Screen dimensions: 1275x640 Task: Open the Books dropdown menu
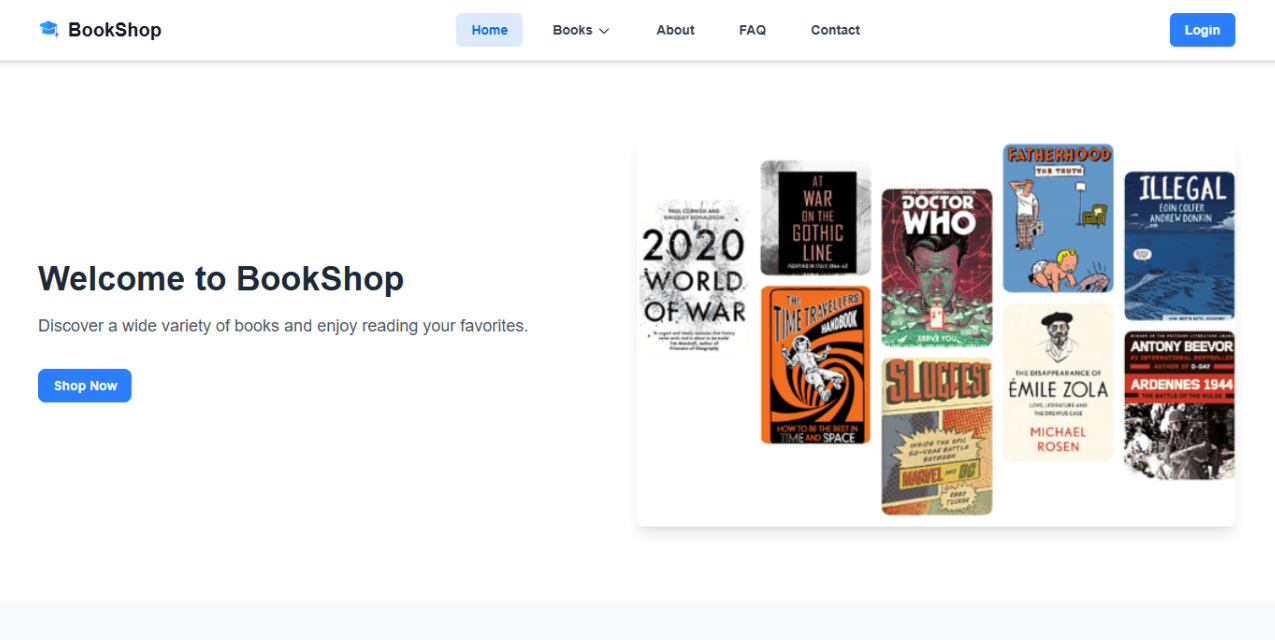click(x=572, y=30)
